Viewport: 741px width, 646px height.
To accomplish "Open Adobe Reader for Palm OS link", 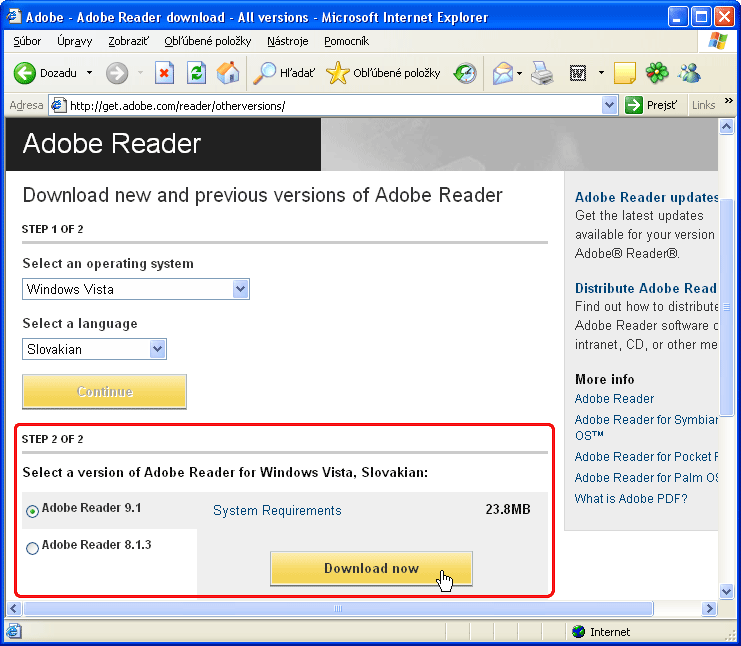I will [646, 478].
